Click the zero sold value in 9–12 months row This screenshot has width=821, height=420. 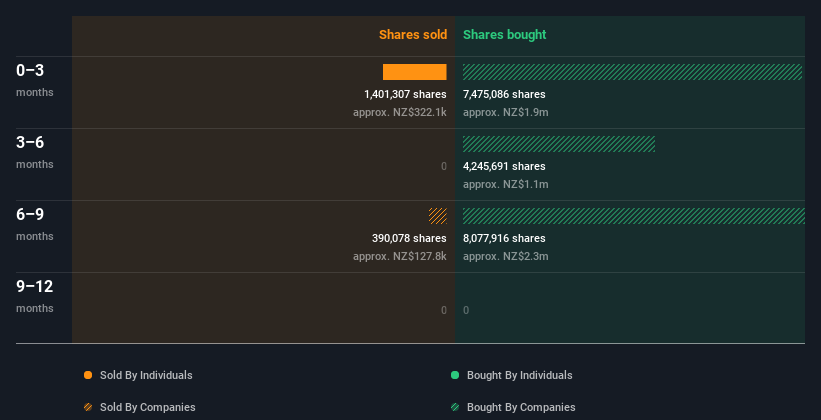pyautogui.click(x=443, y=310)
